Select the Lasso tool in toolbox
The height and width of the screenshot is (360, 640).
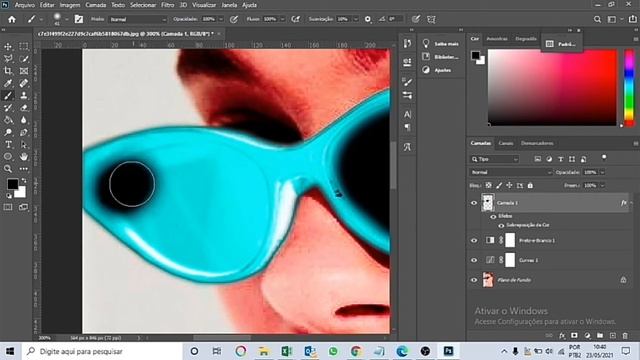click(8, 59)
